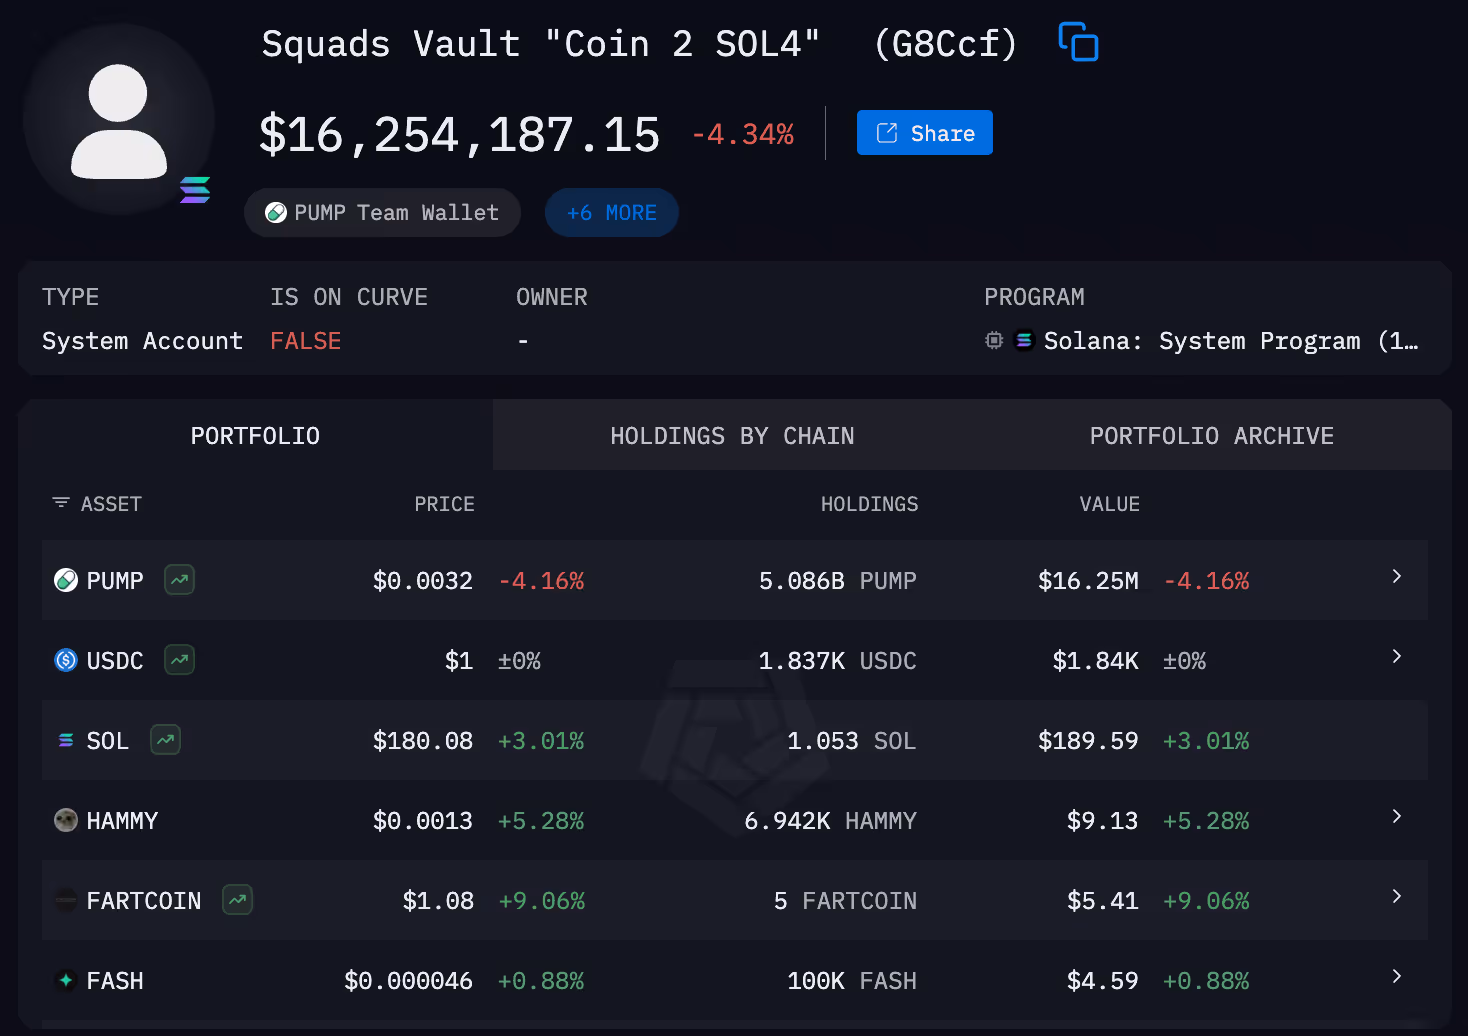Click the wallet avatar image
The image size is (1468, 1036).
point(118,118)
